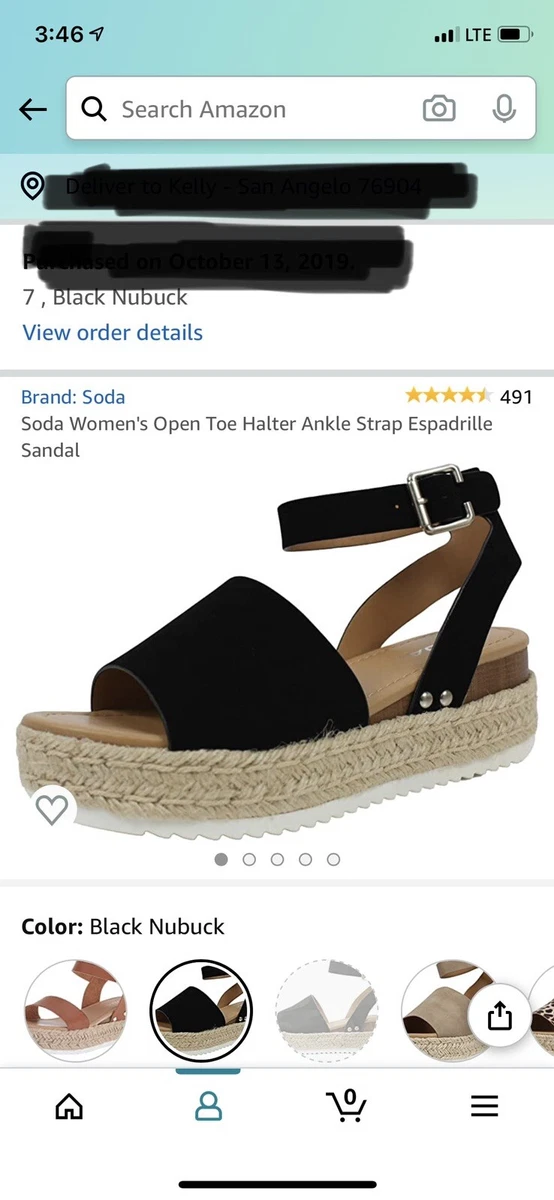Tap the delivery location pin icon
Viewport: 554px width, 1200px height.
tap(33, 186)
